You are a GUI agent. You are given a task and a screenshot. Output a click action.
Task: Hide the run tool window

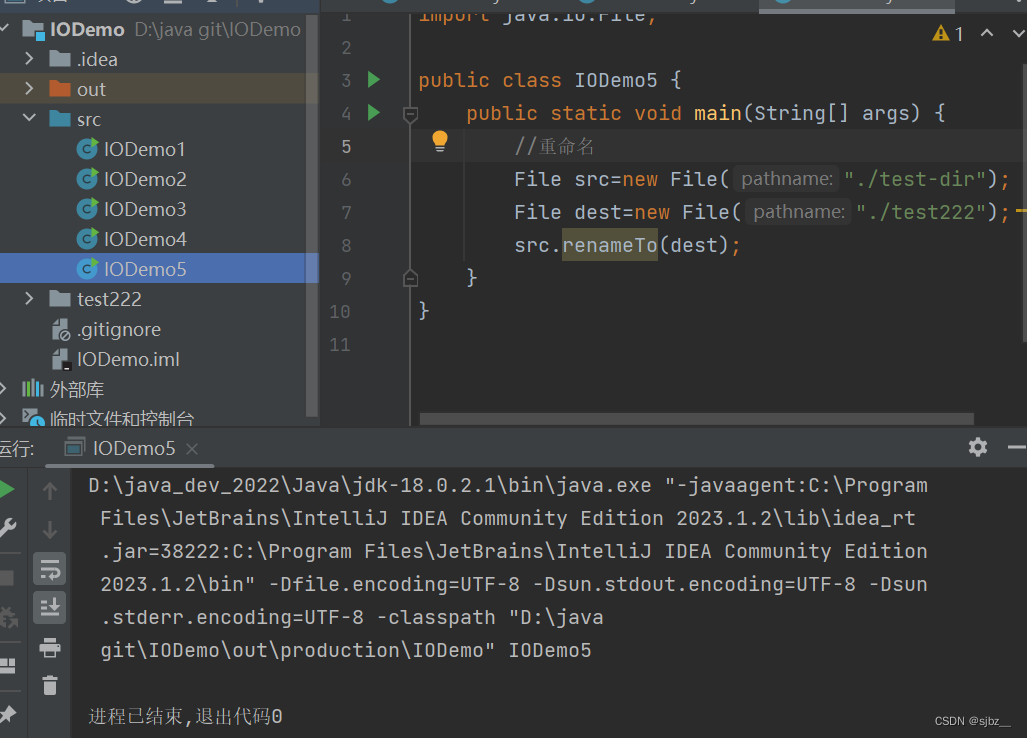1017,447
